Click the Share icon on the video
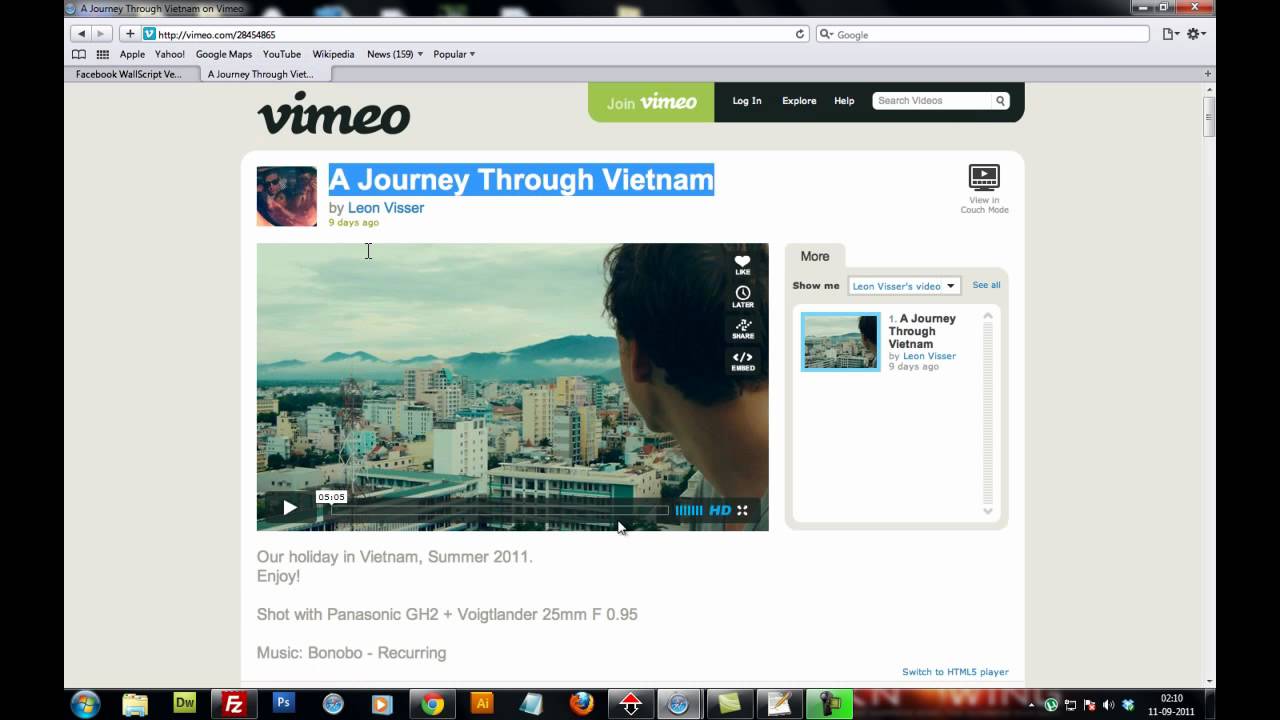 point(742,328)
